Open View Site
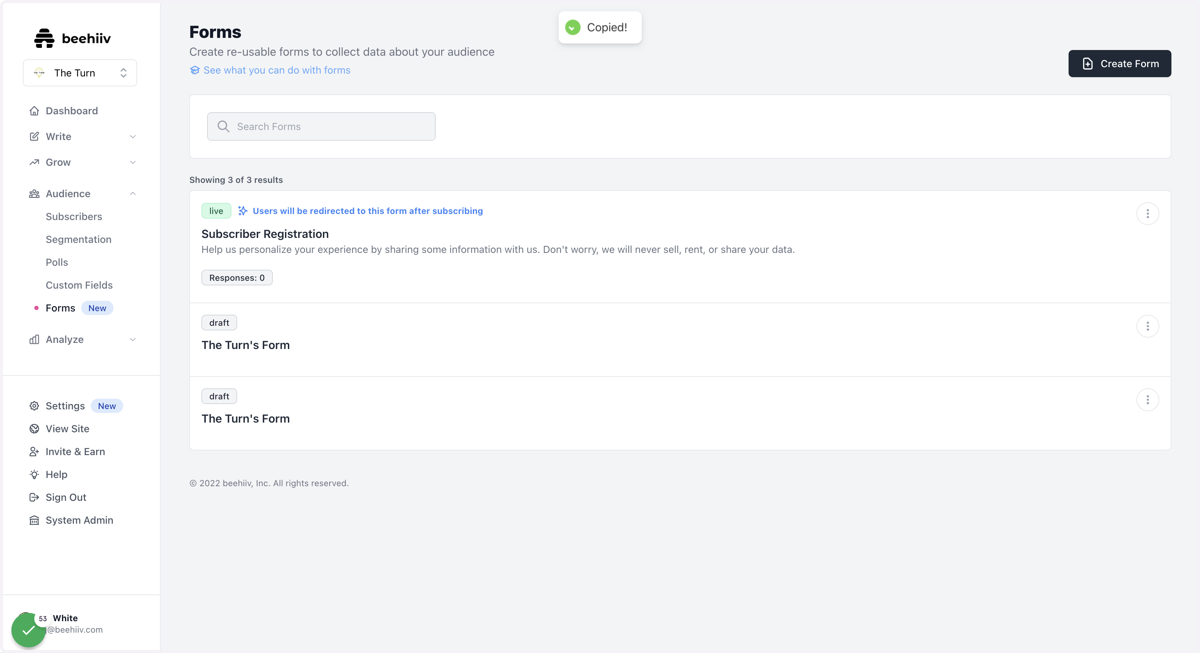This screenshot has width=1200, height=653. pyautogui.click(x=67, y=429)
